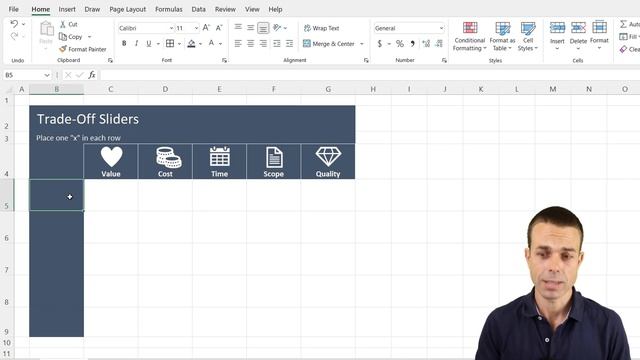640x360 pixels.
Task: Apply the font color A
Action: coord(211,43)
